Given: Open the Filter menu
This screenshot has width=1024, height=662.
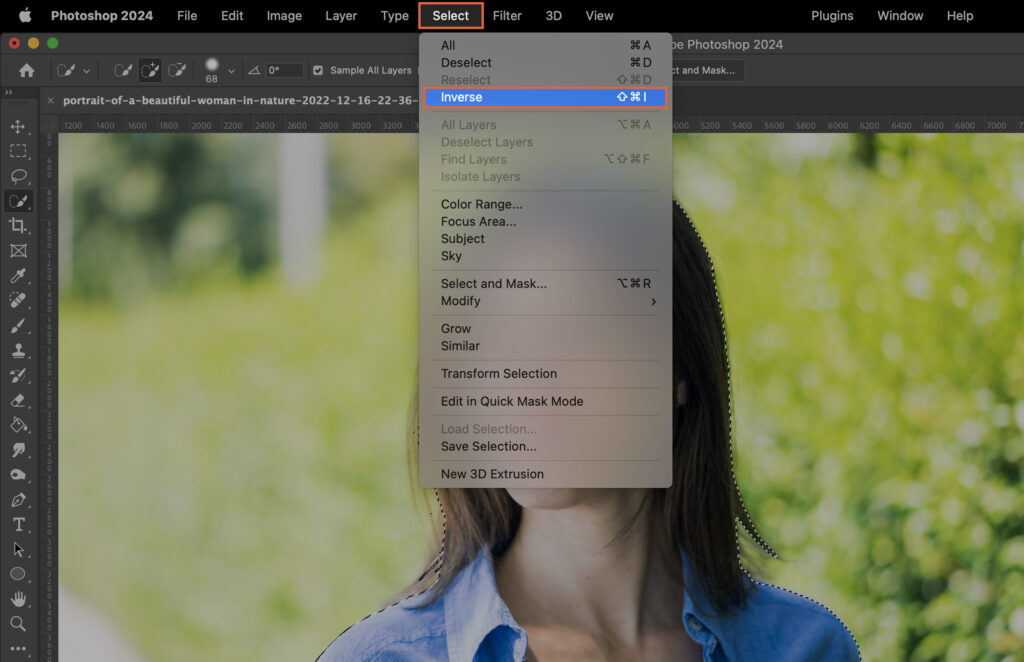Looking at the screenshot, I should (x=507, y=15).
